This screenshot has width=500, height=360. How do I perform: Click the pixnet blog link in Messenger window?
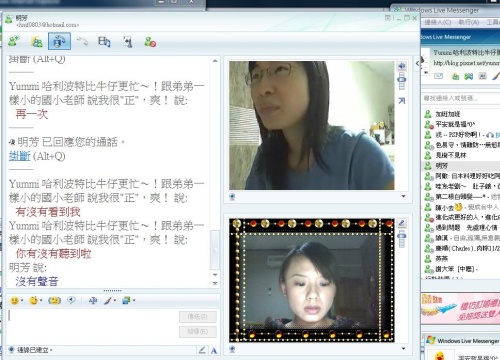coord(467,63)
